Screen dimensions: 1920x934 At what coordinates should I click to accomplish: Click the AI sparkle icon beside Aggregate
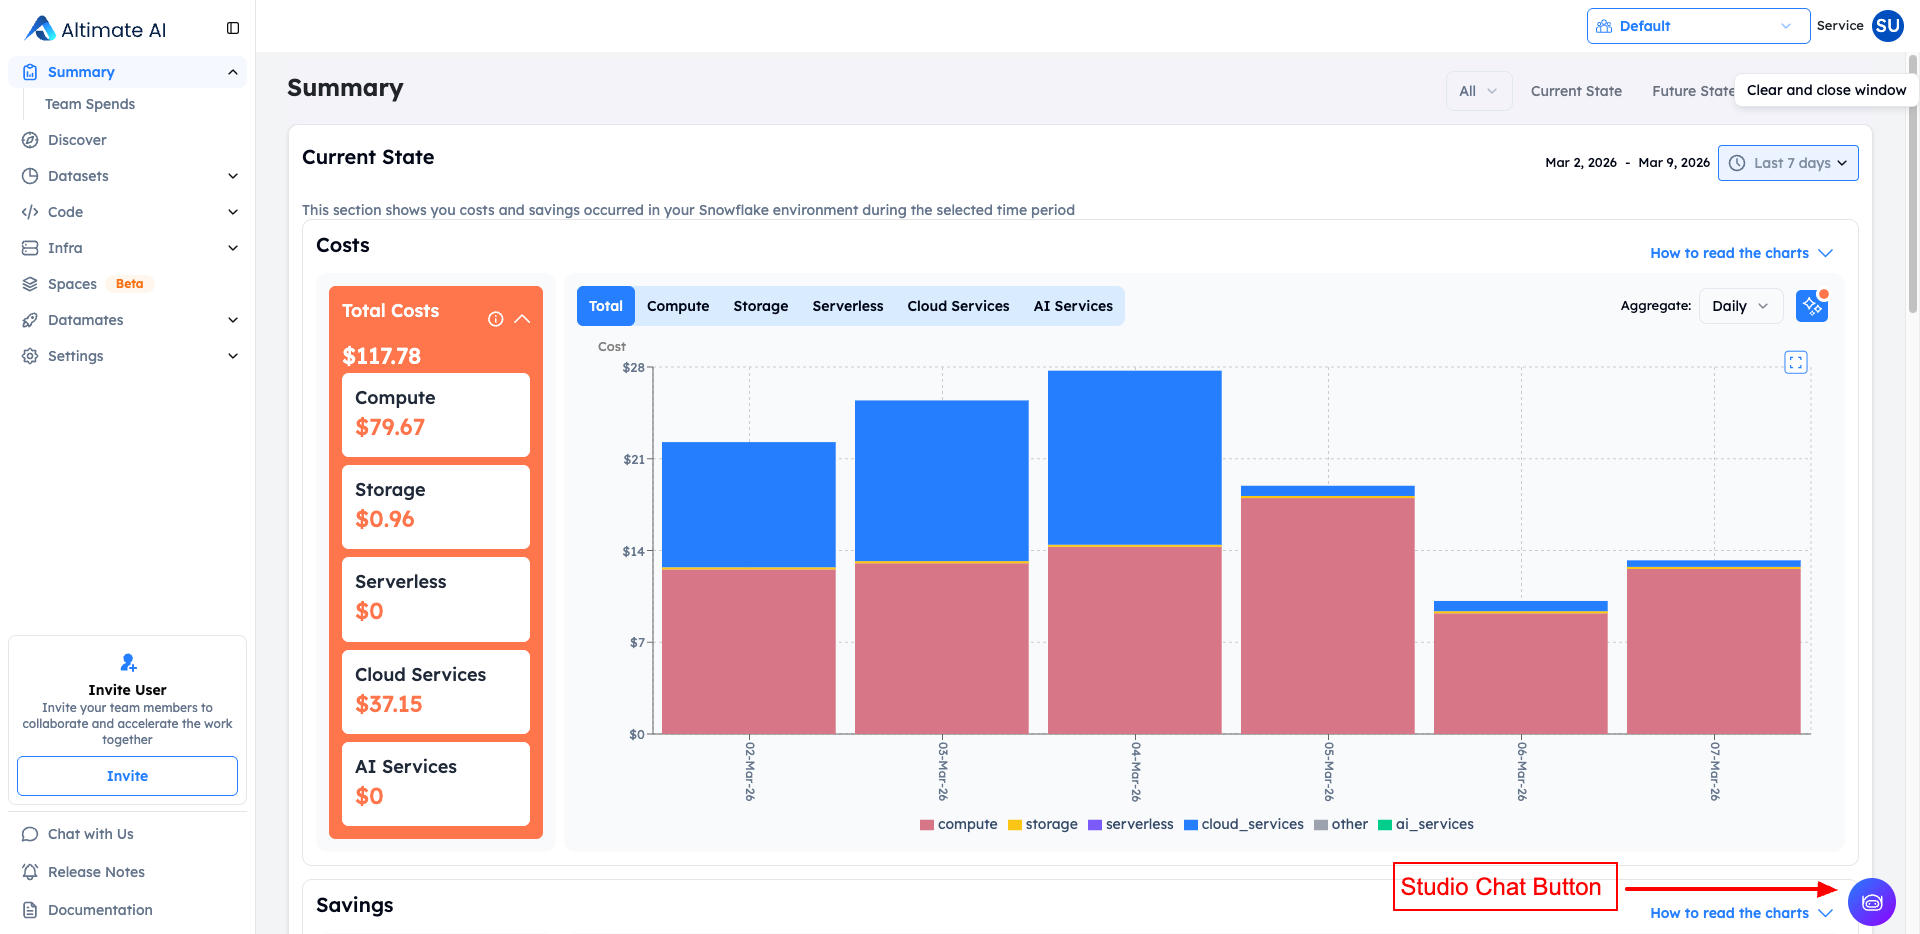click(1811, 306)
